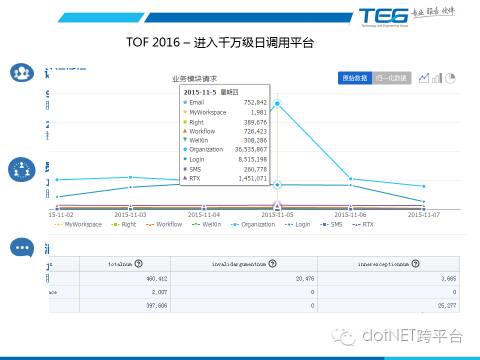Click Login data point on 2015-11-05
The image size is (480, 360).
[277, 185]
